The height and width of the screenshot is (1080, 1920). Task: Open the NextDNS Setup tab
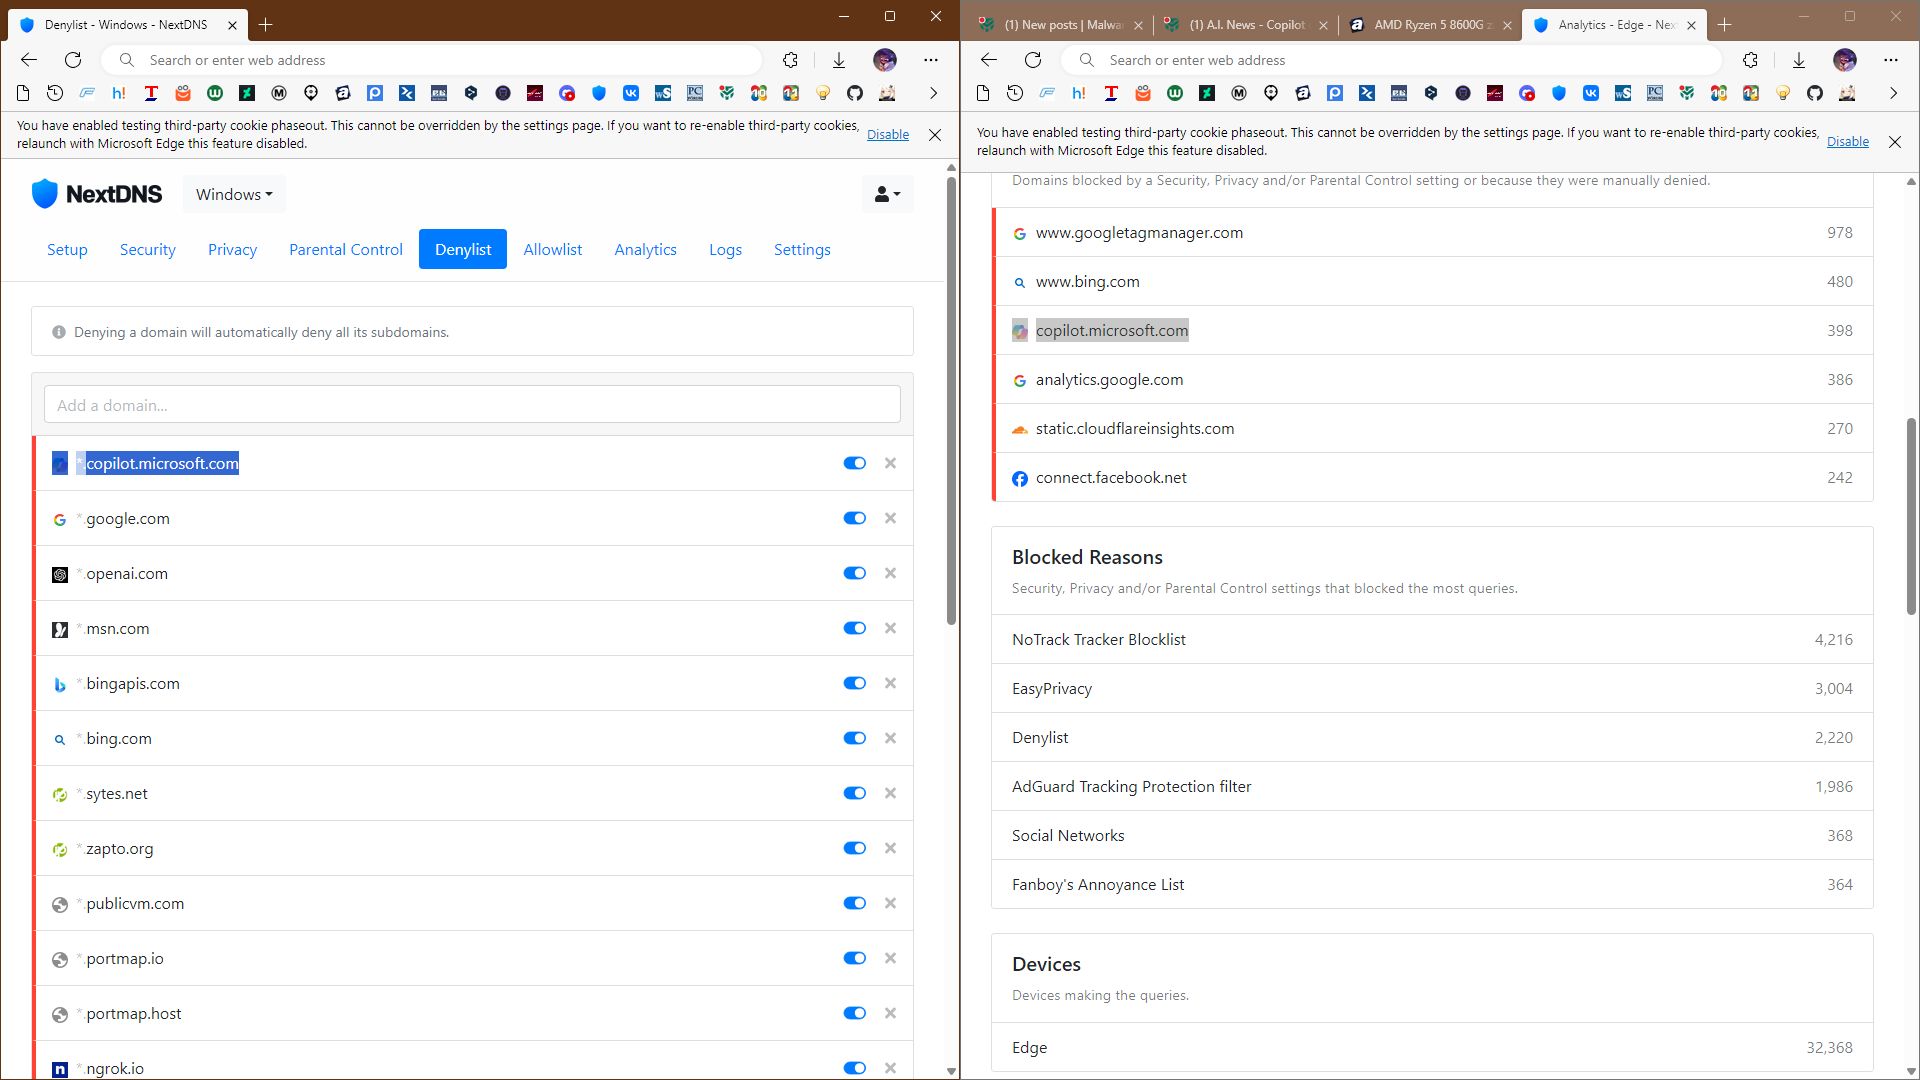tap(67, 249)
